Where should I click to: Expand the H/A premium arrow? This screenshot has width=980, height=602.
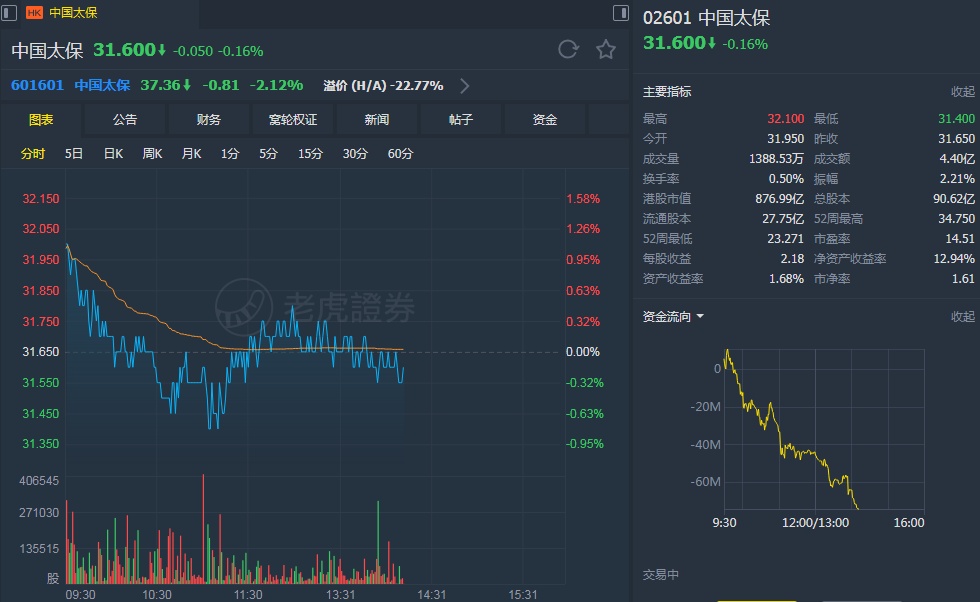point(464,85)
